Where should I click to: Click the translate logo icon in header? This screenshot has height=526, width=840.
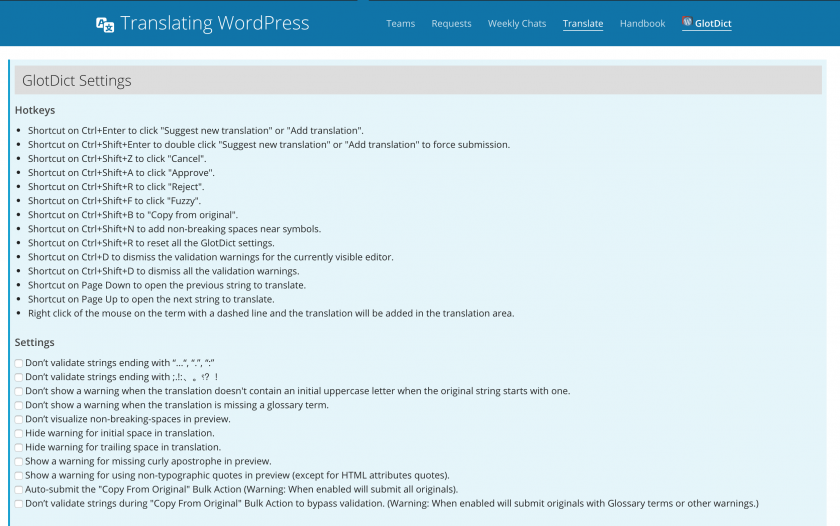[x=105, y=24]
